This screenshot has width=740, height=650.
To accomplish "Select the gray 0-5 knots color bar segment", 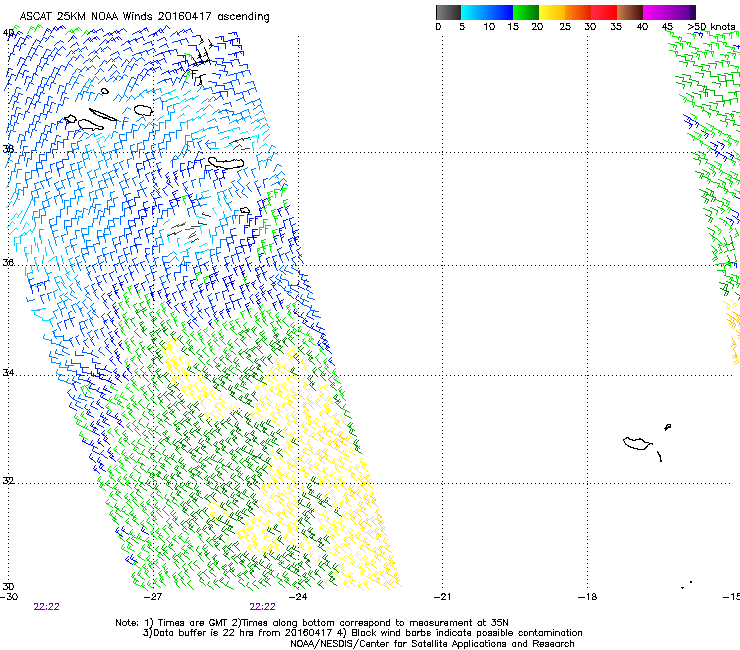I will pos(448,12).
